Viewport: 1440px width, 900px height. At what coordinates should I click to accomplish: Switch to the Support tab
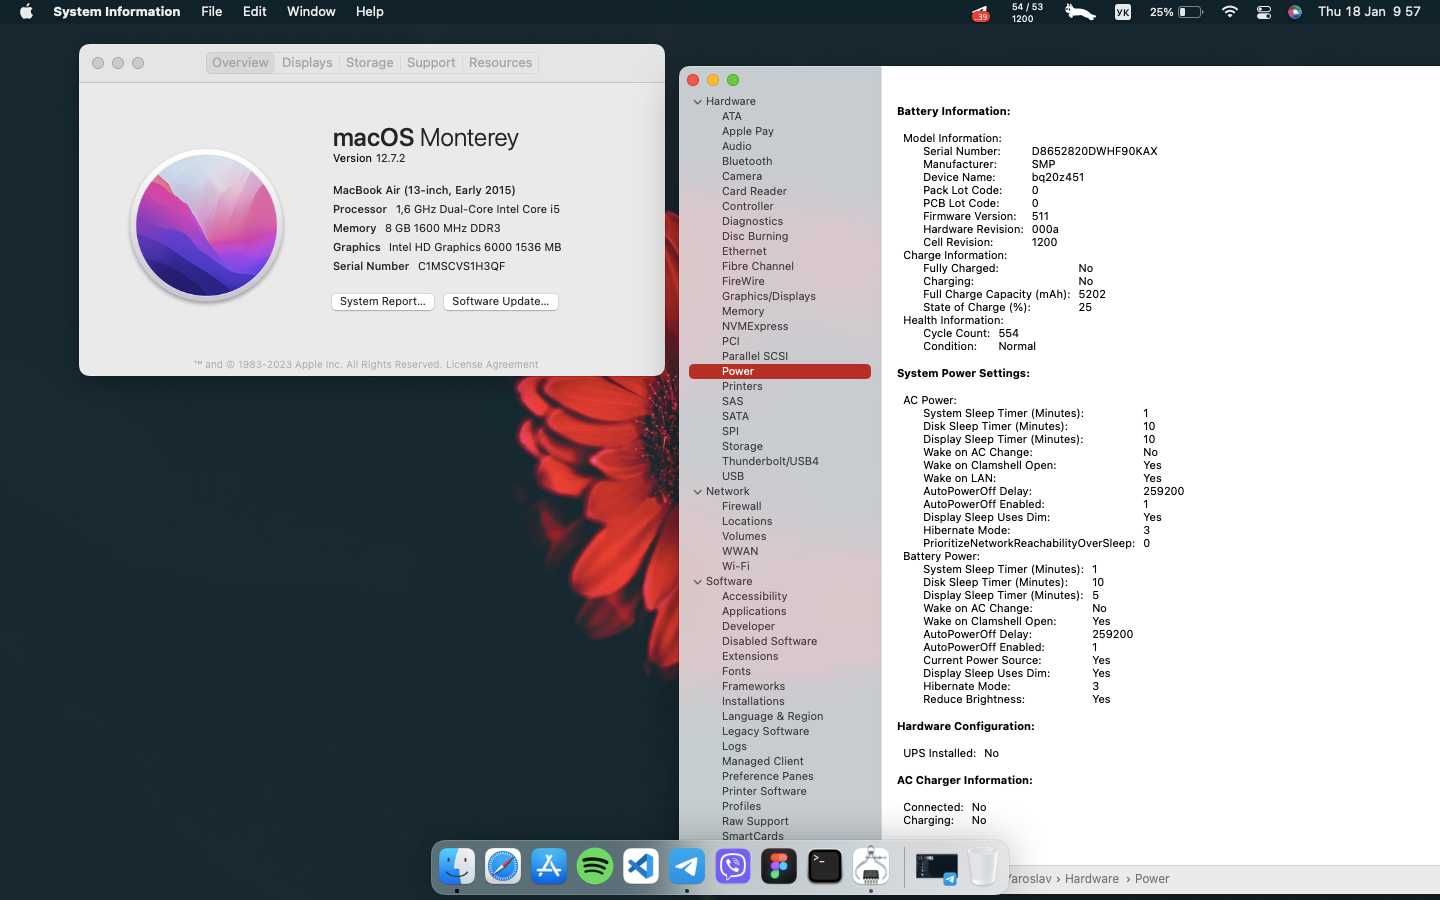431,62
